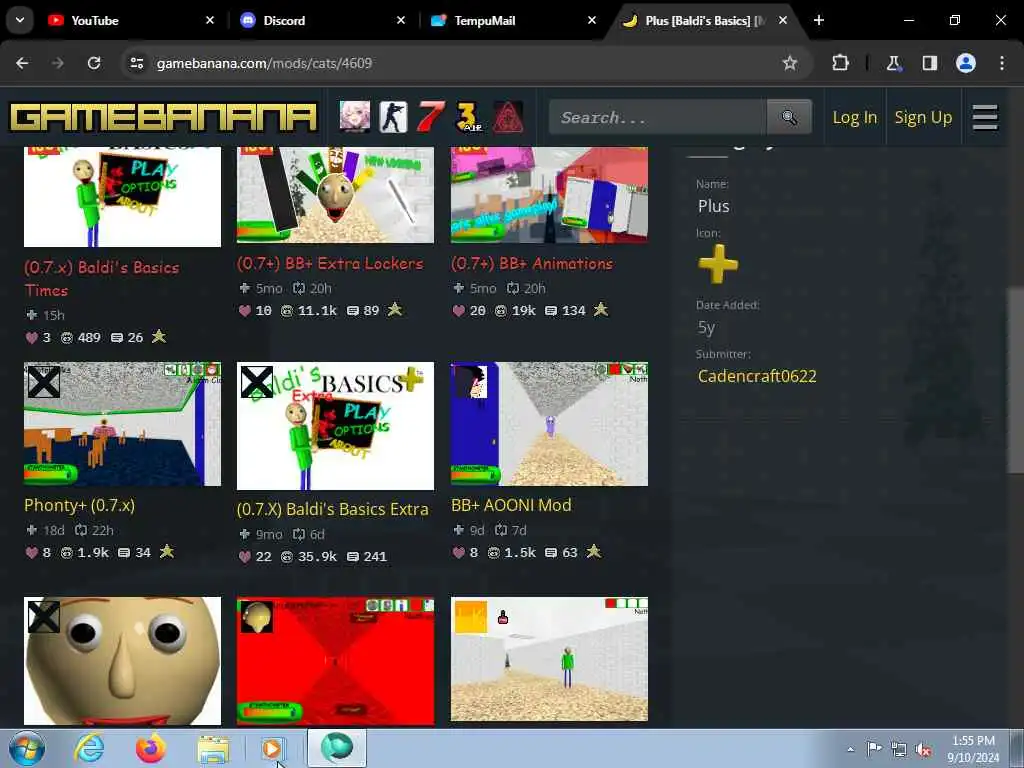
Task: Click the featured star on BB+ Animations
Action: pyautogui.click(x=600, y=310)
